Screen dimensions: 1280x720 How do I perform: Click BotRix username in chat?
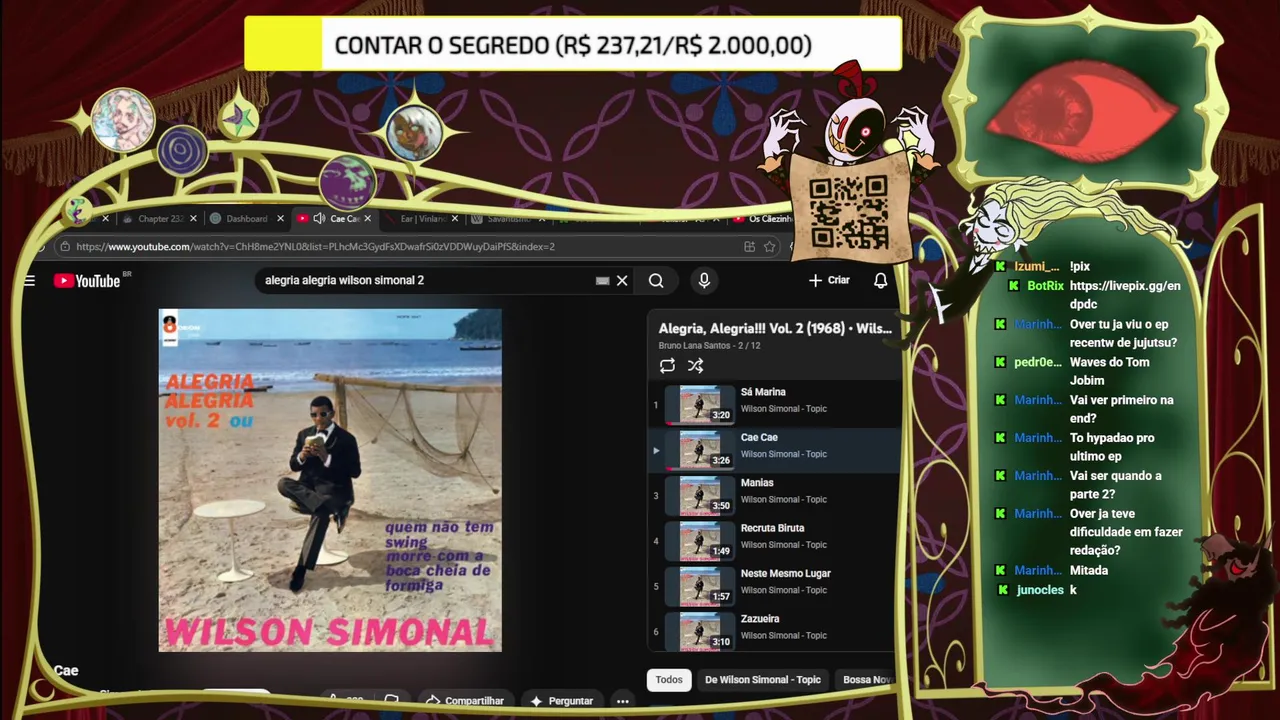1045,286
